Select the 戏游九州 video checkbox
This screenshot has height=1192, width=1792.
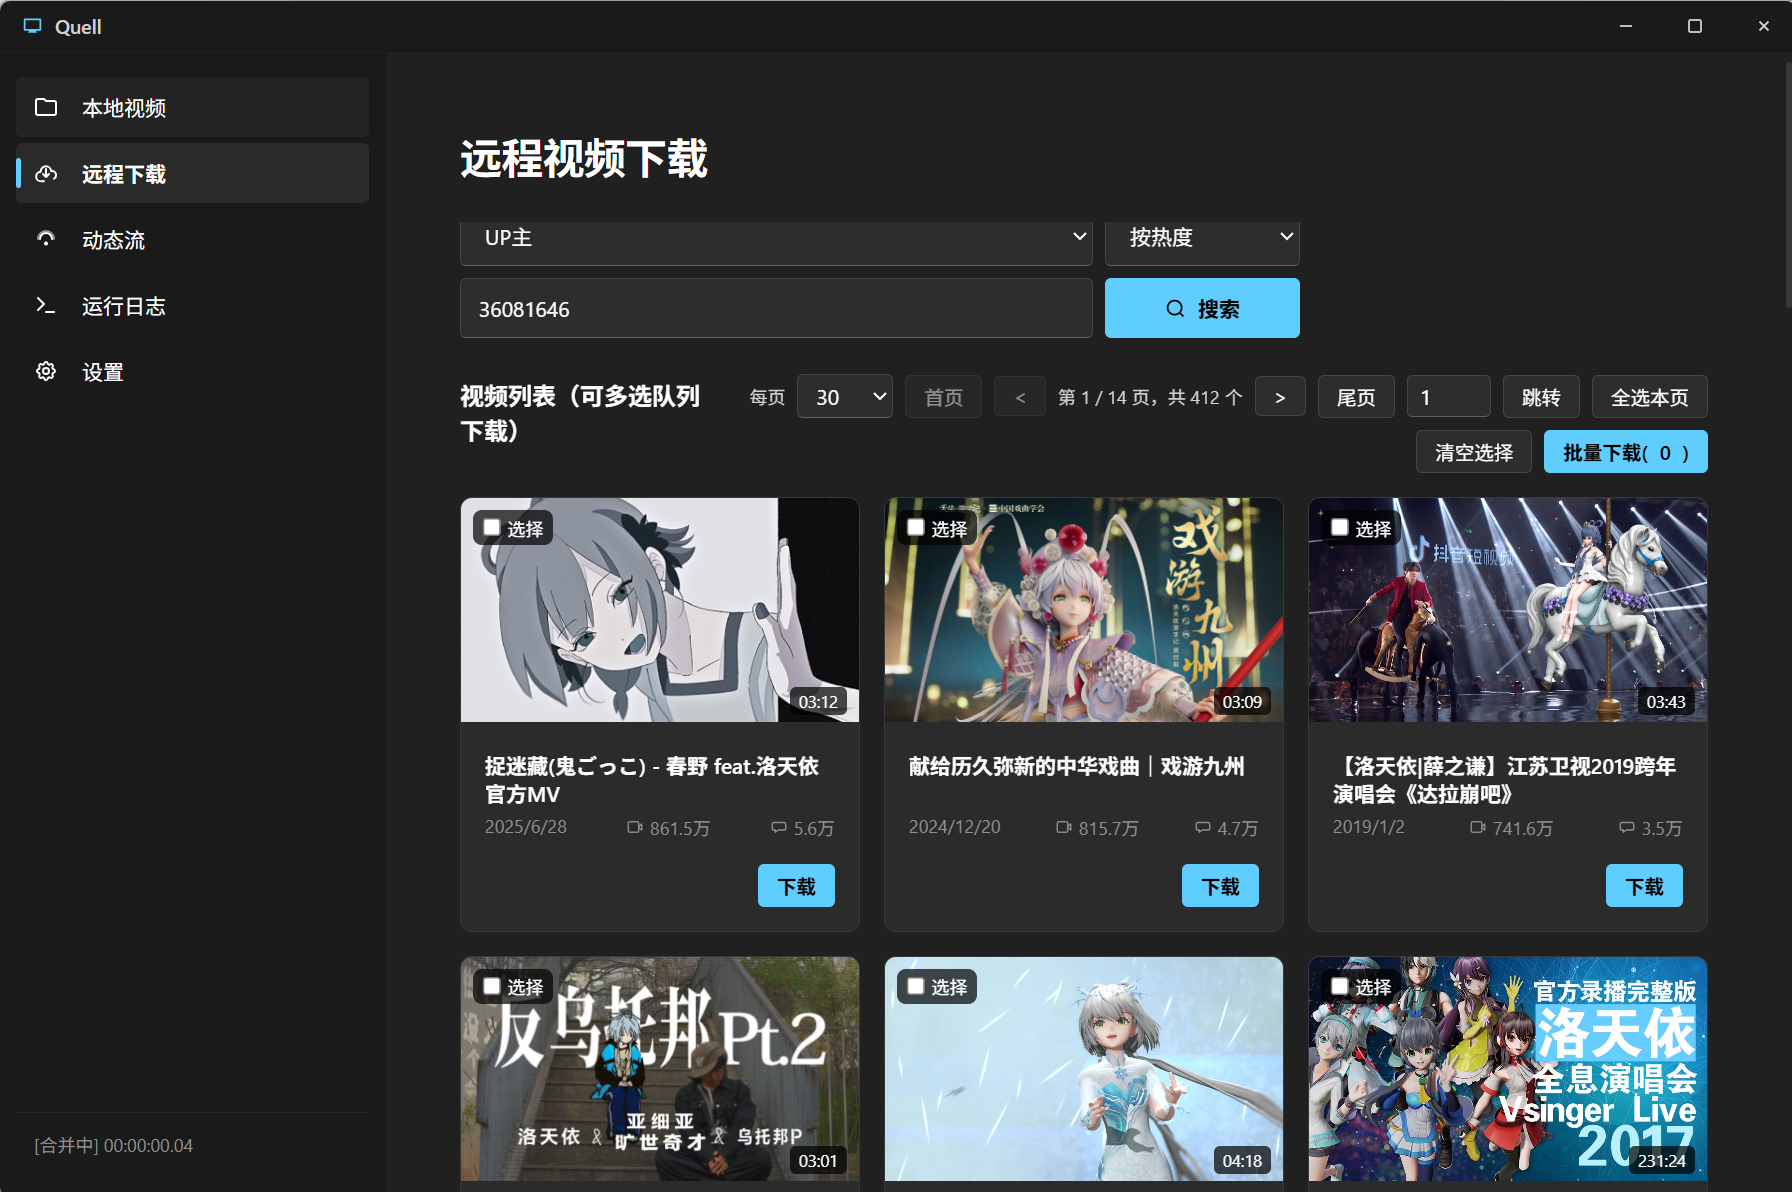click(x=914, y=527)
